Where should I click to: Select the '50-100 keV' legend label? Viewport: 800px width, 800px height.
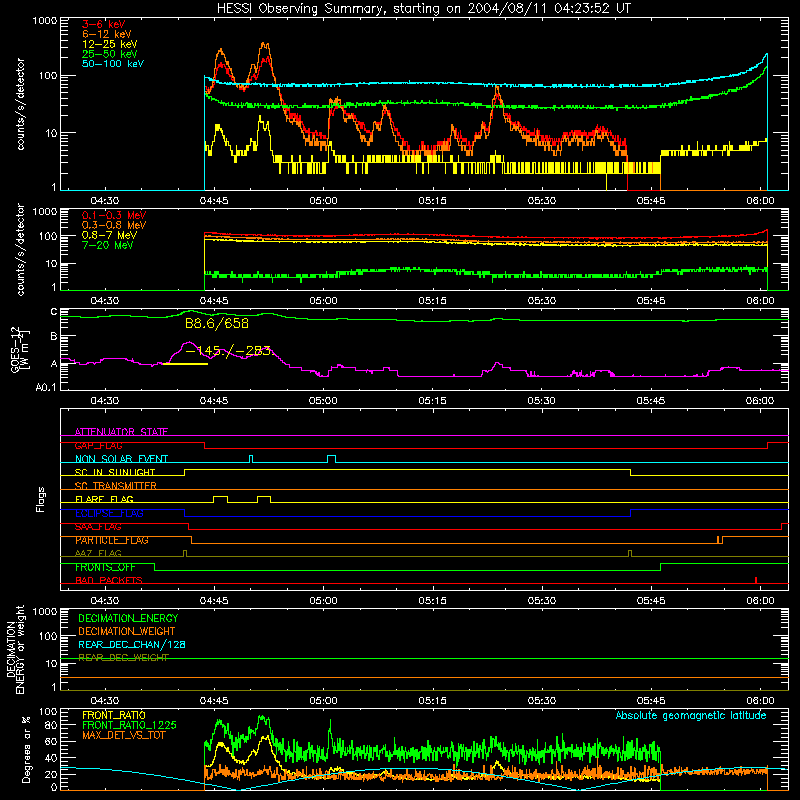point(113,64)
